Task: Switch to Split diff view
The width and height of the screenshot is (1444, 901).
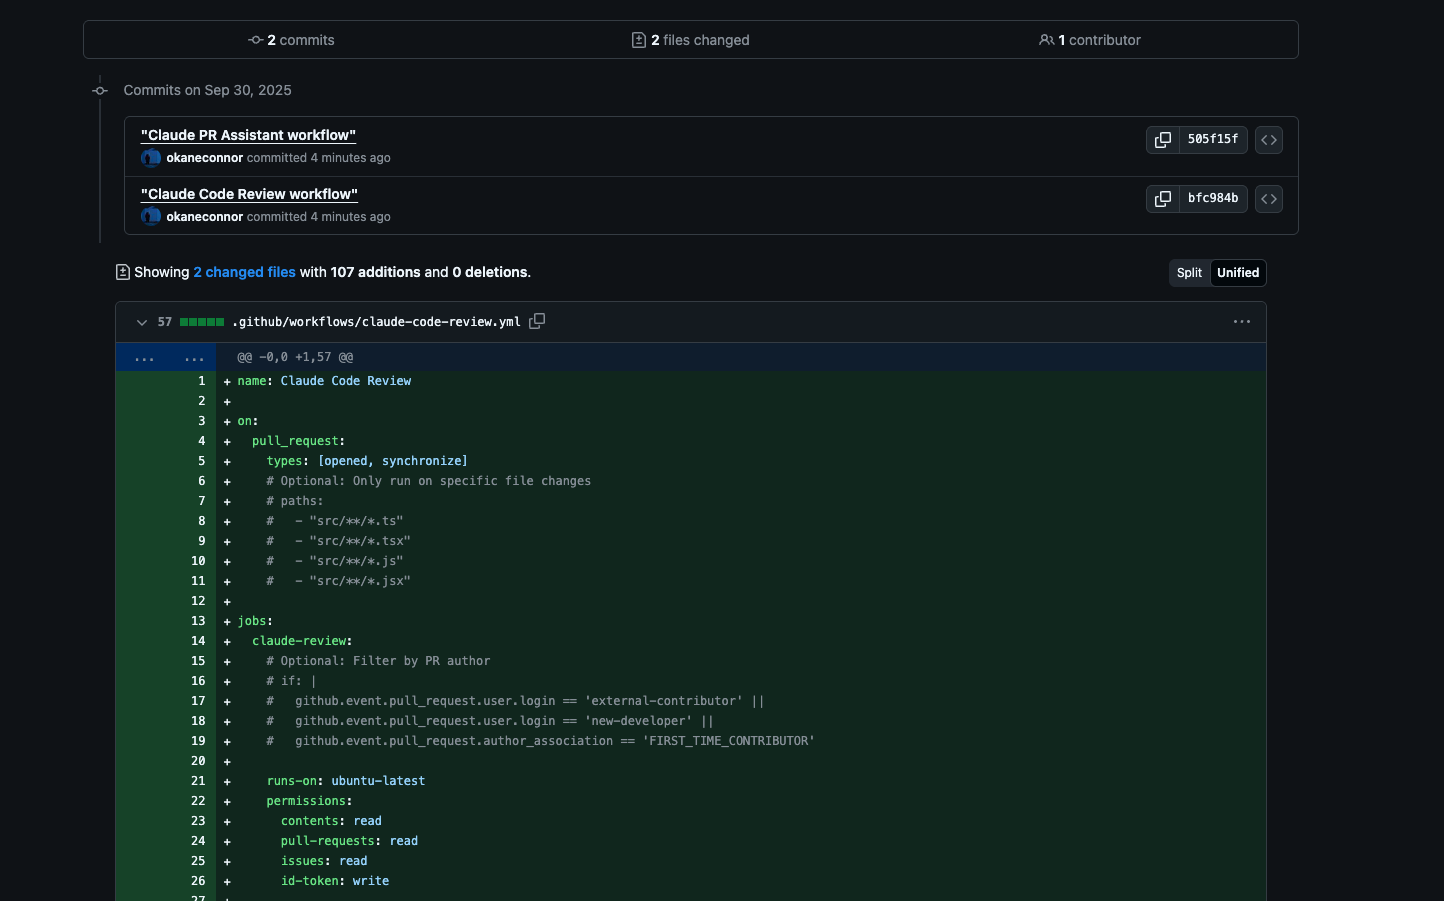Action: (x=1189, y=273)
